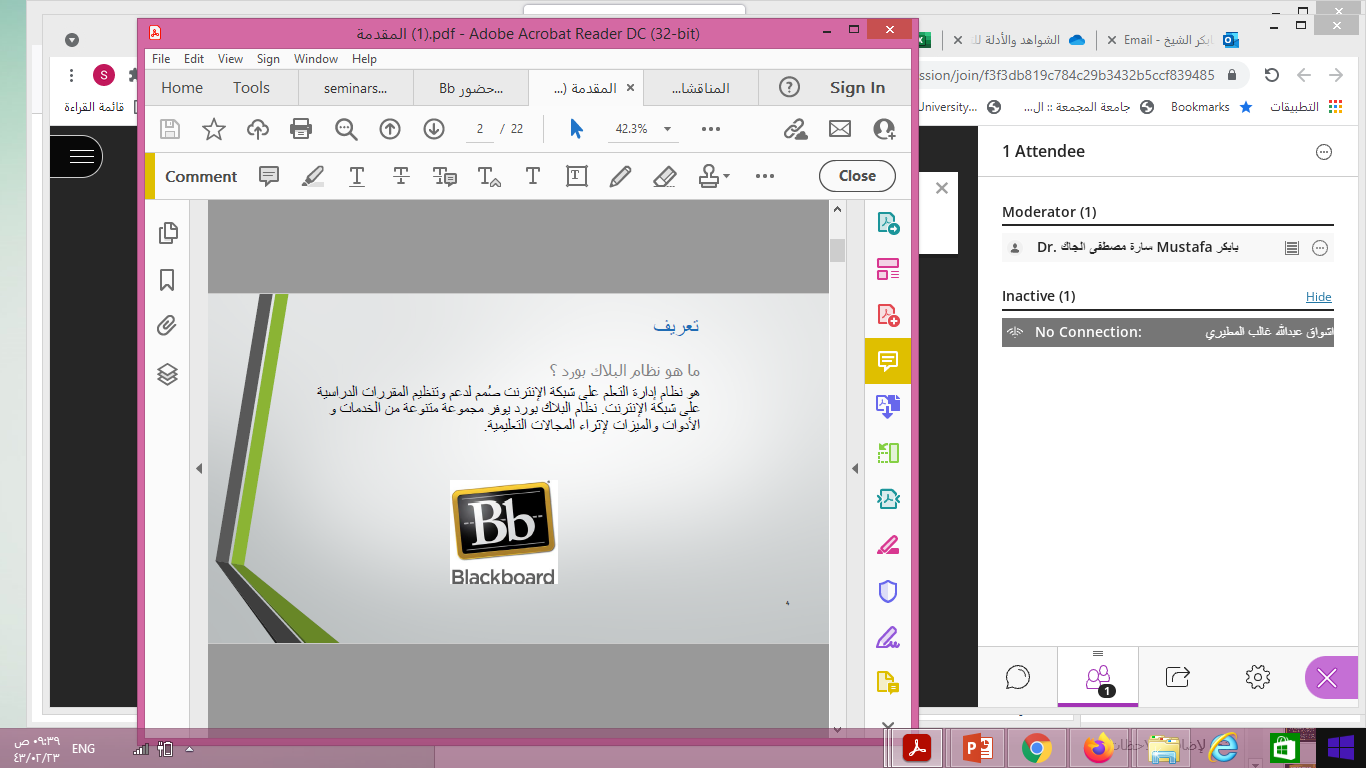The image size is (1366, 768).
Task: Open more toolbar options ellipsis beside zoom
Action: (711, 129)
